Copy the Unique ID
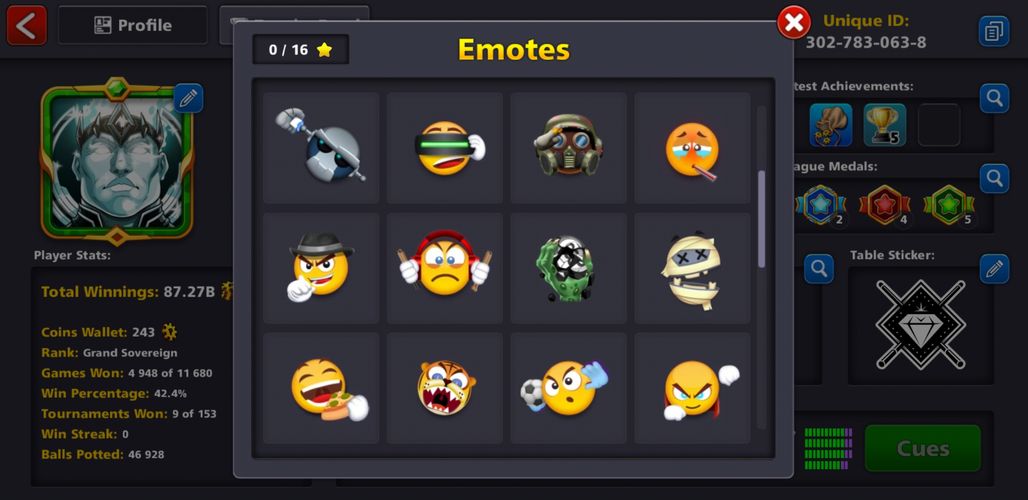Screen dimensions: 1028x500 coord(994,31)
